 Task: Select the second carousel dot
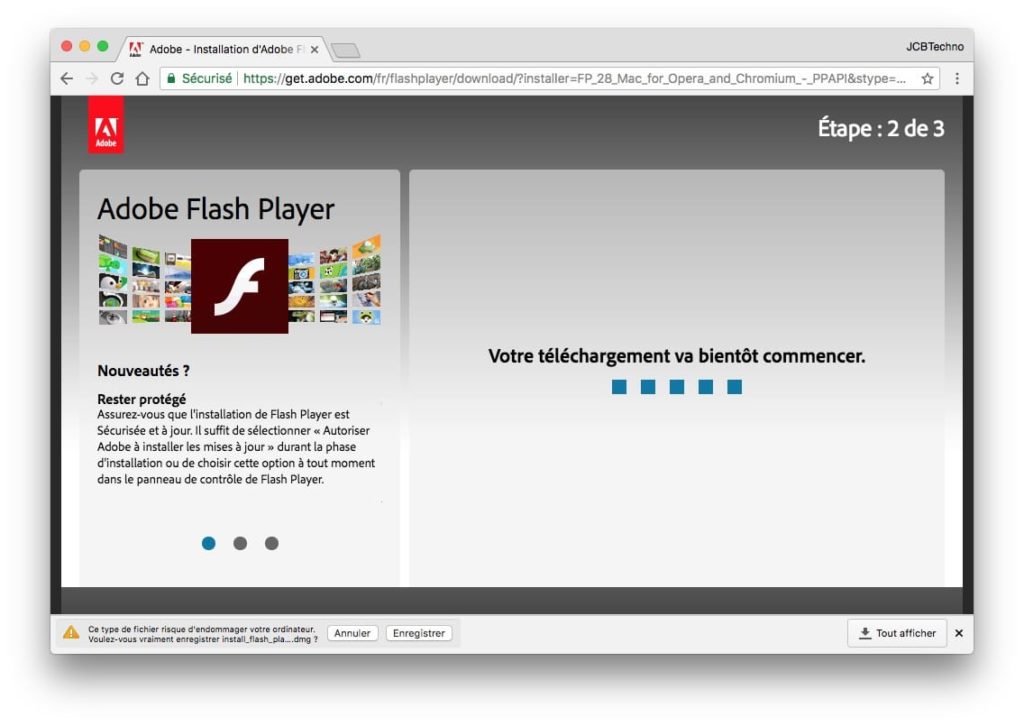(x=240, y=543)
